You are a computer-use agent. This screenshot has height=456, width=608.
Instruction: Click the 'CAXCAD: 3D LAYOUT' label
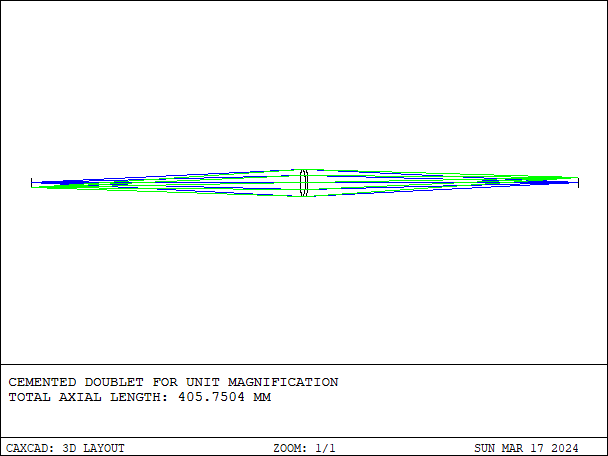coord(65,448)
